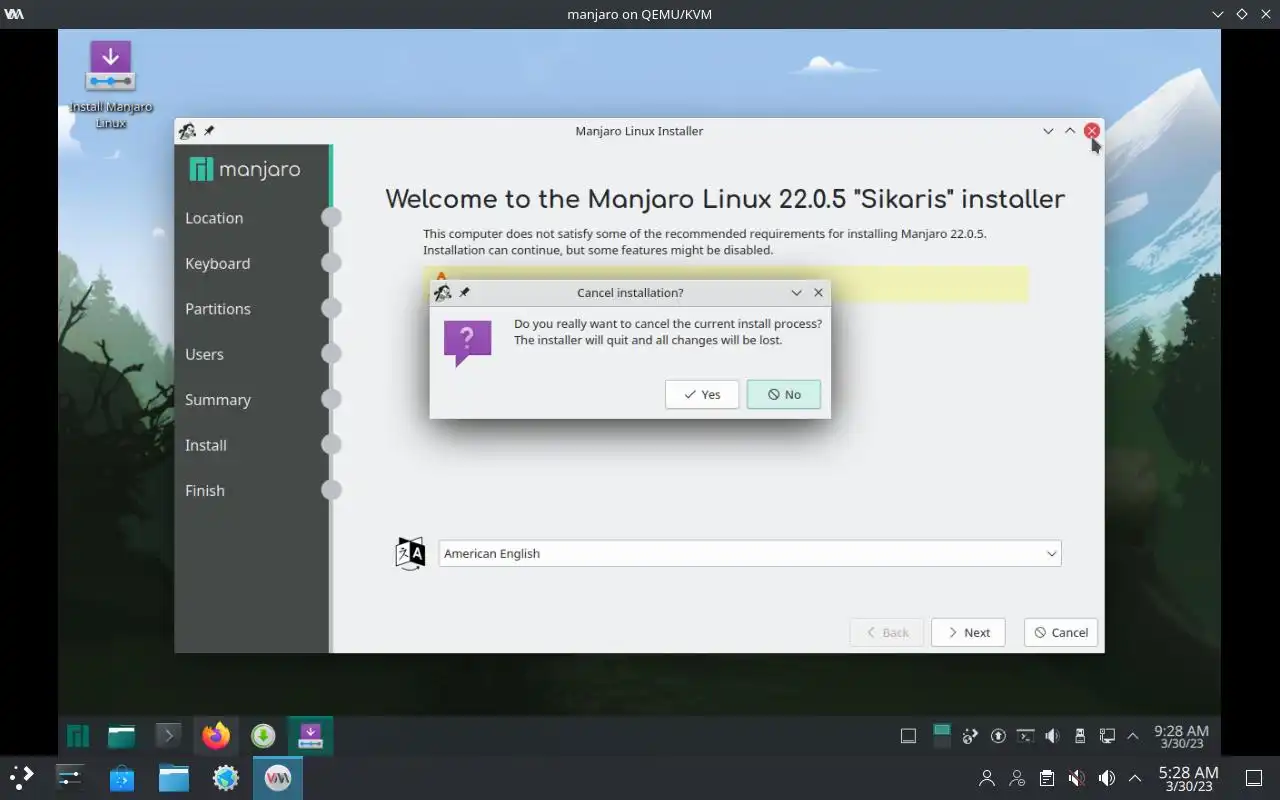
Task: Select the Install step in sidebar
Action: pyautogui.click(x=206, y=445)
